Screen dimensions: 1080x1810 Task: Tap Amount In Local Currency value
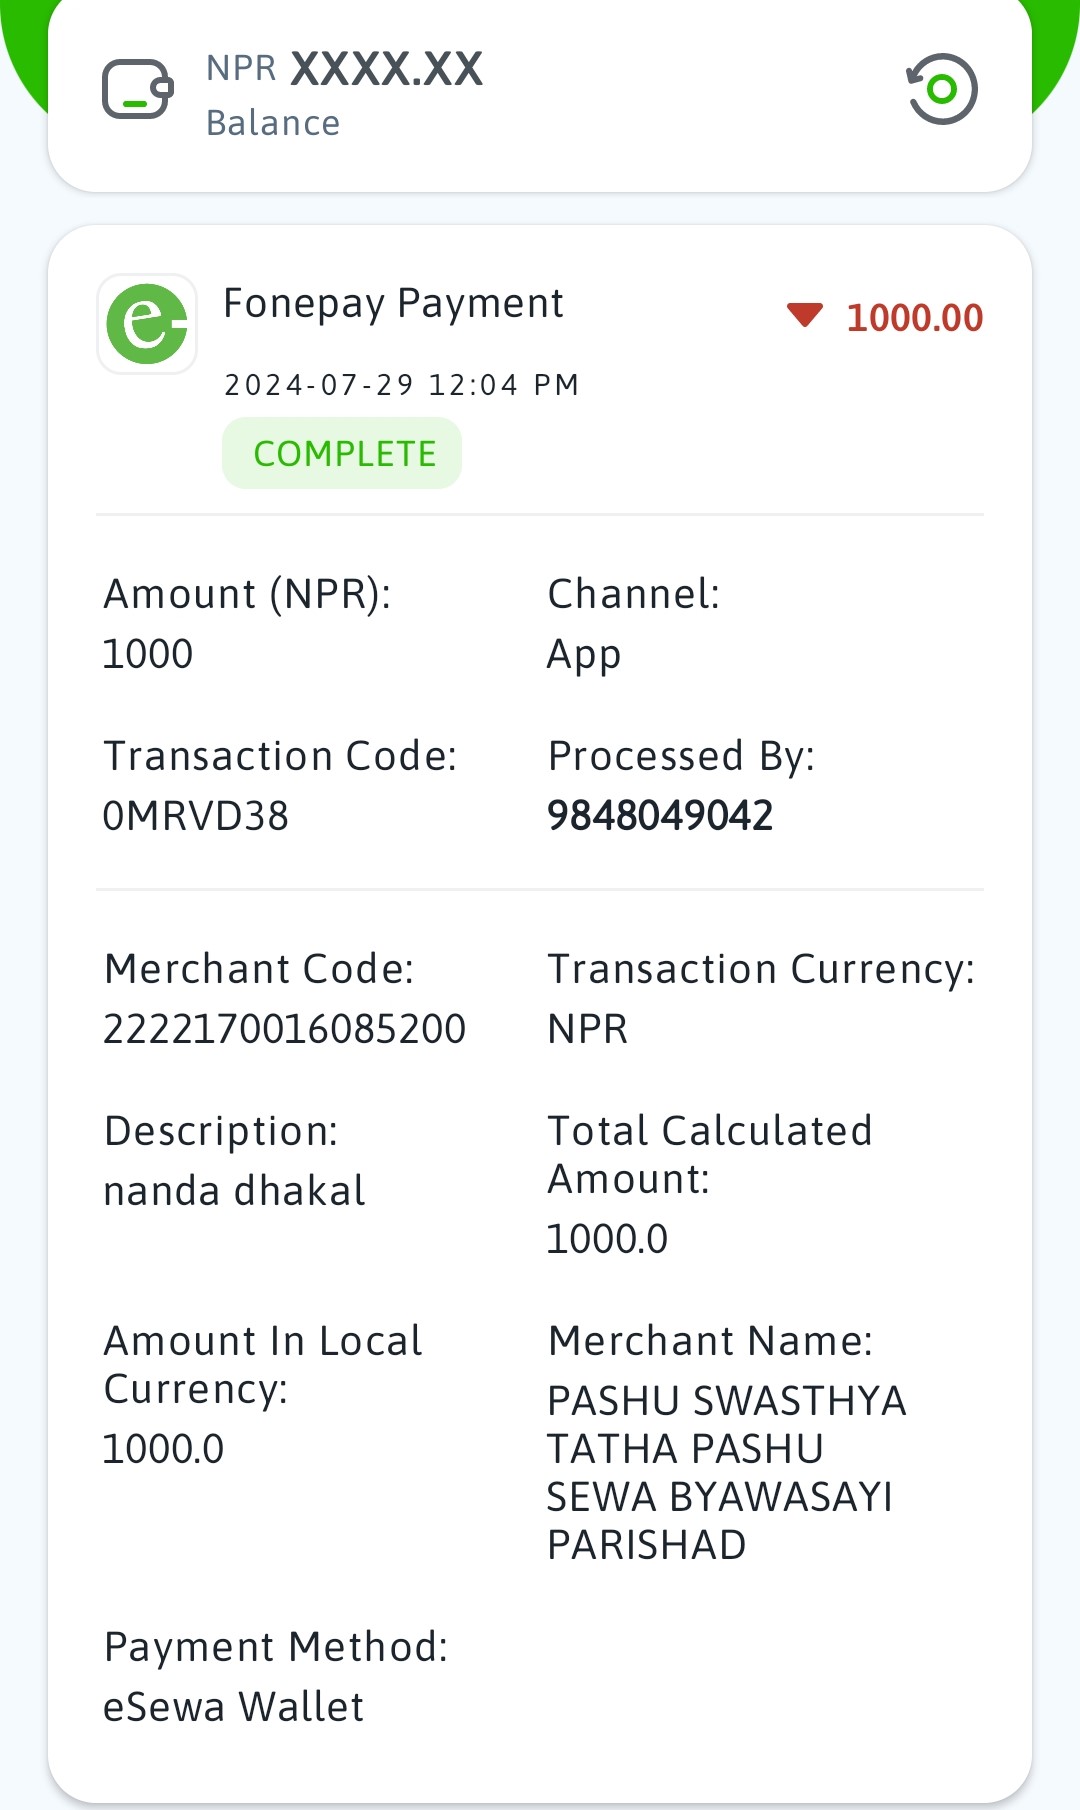tap(164, 1449)
